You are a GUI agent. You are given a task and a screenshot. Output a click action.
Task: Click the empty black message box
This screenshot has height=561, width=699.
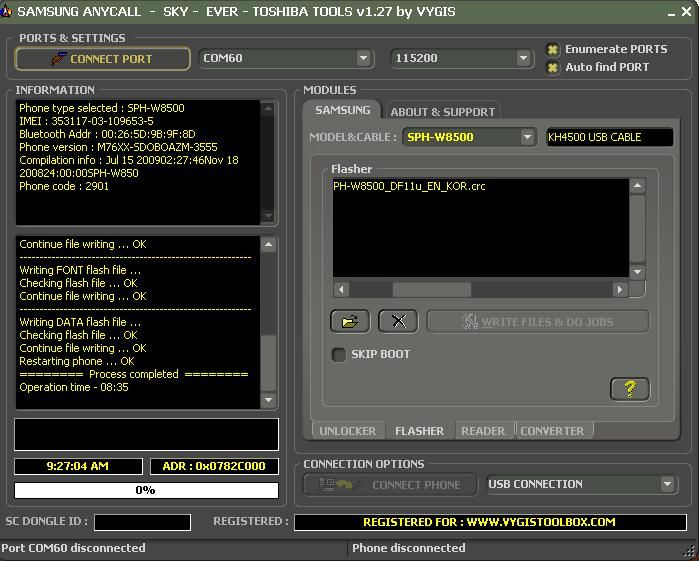pos(146,434)
